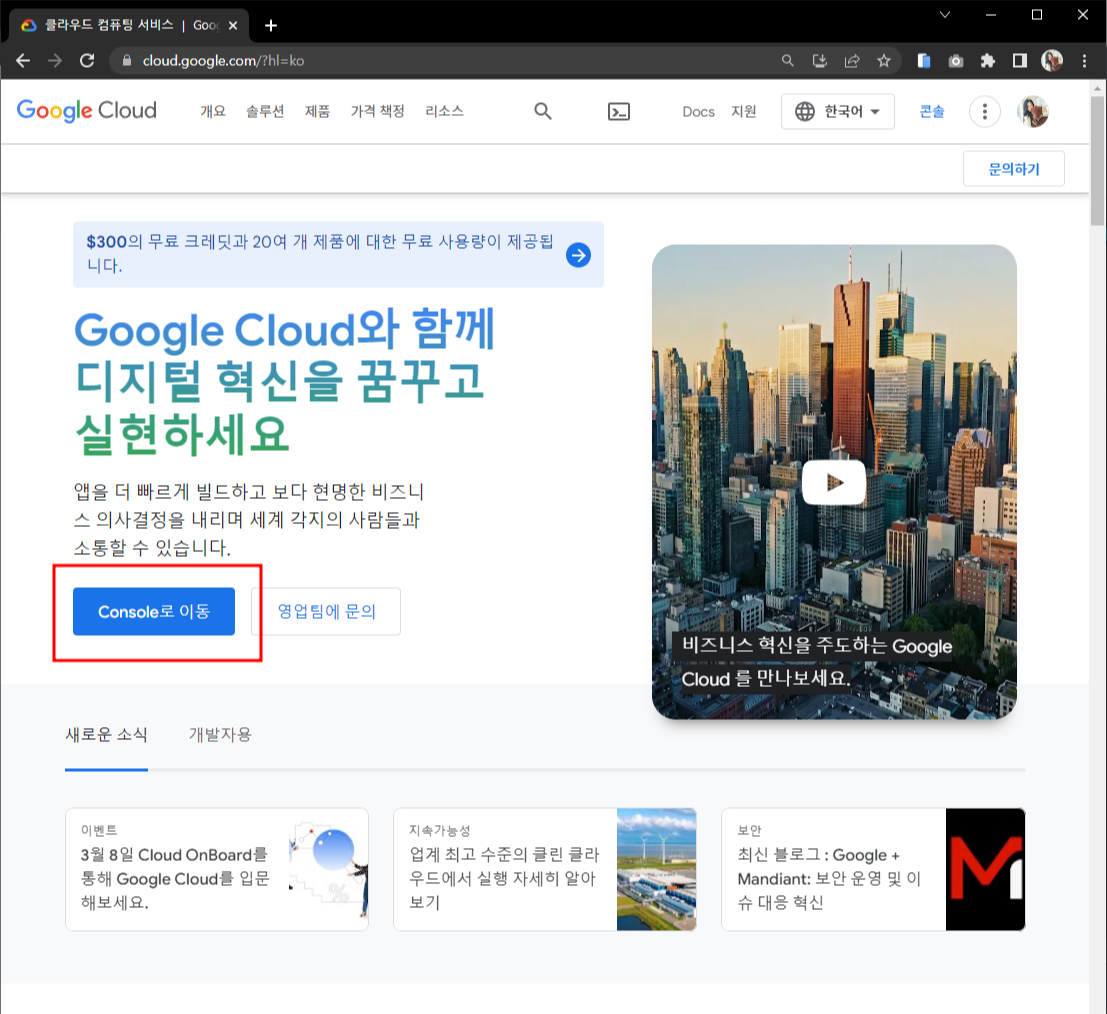Reload the page with refresh icon
The width and height of the screenshot is (1107, 1014).
point(87,61)
